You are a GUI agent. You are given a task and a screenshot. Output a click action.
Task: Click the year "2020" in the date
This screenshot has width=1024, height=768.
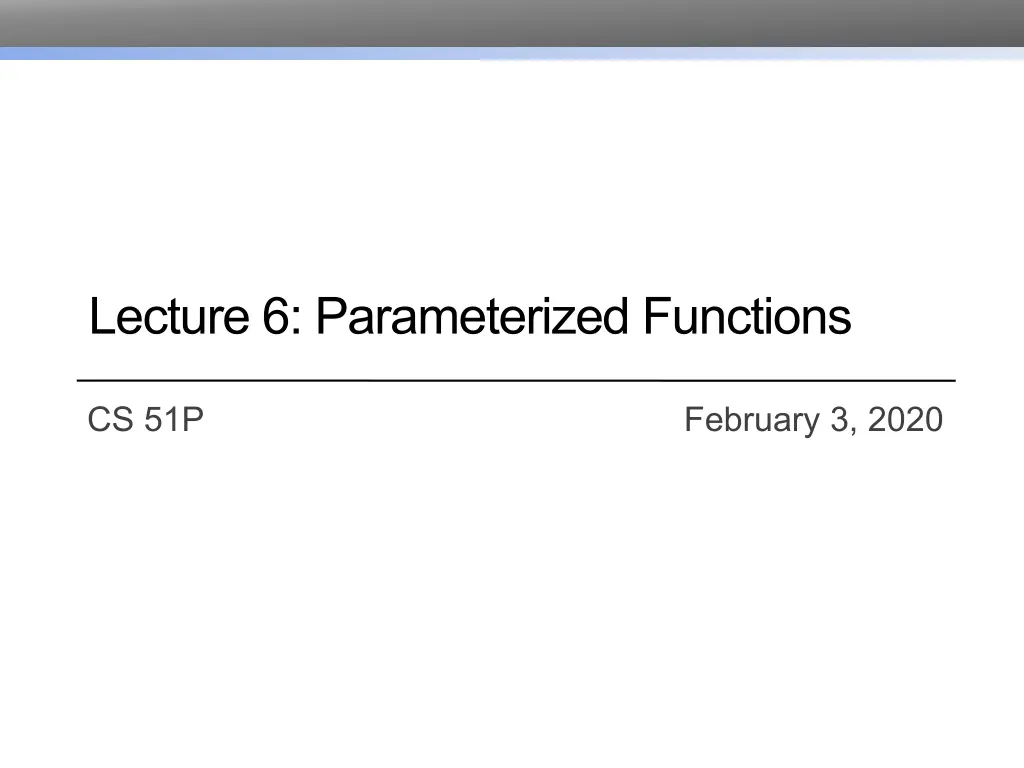(x=905, y=420)
